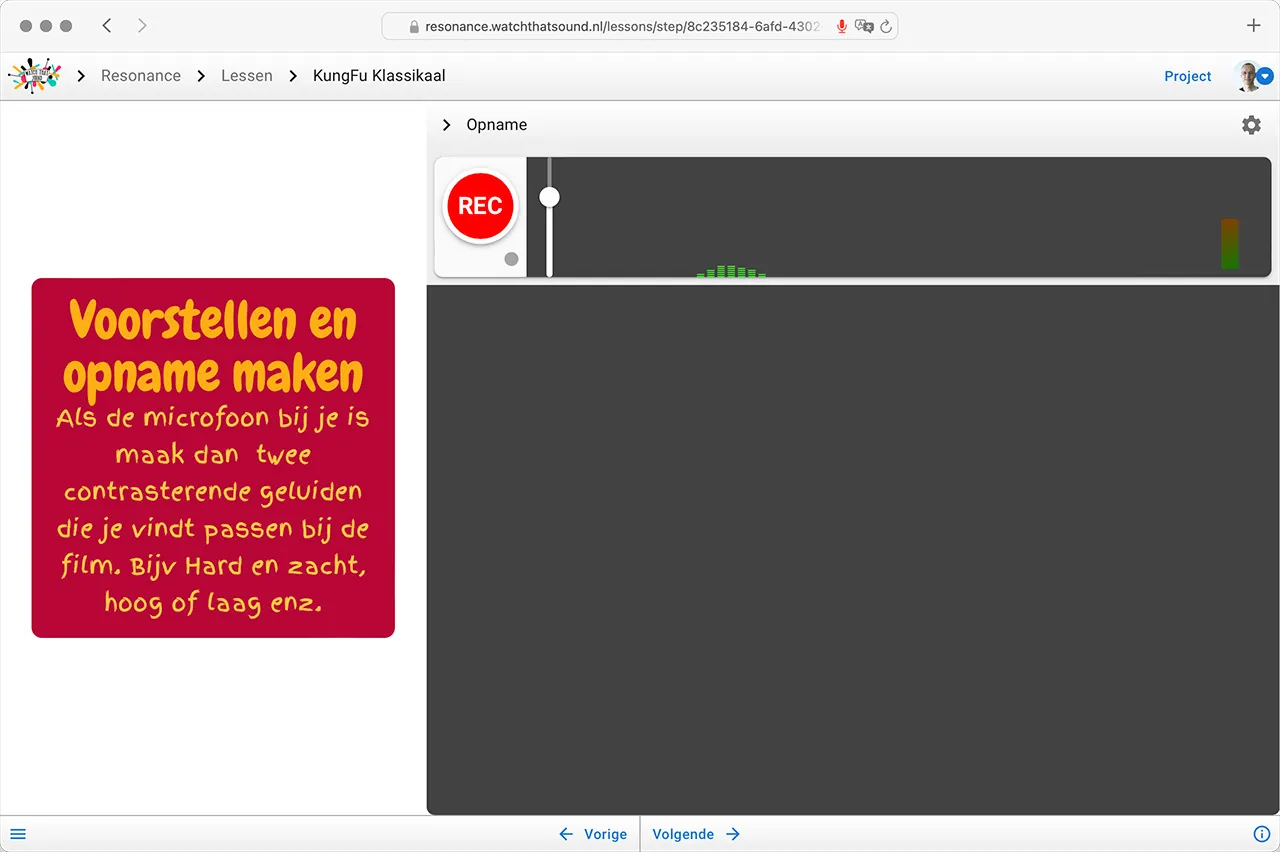
Task: Start recording with the REC button
Action: (480, 205)
